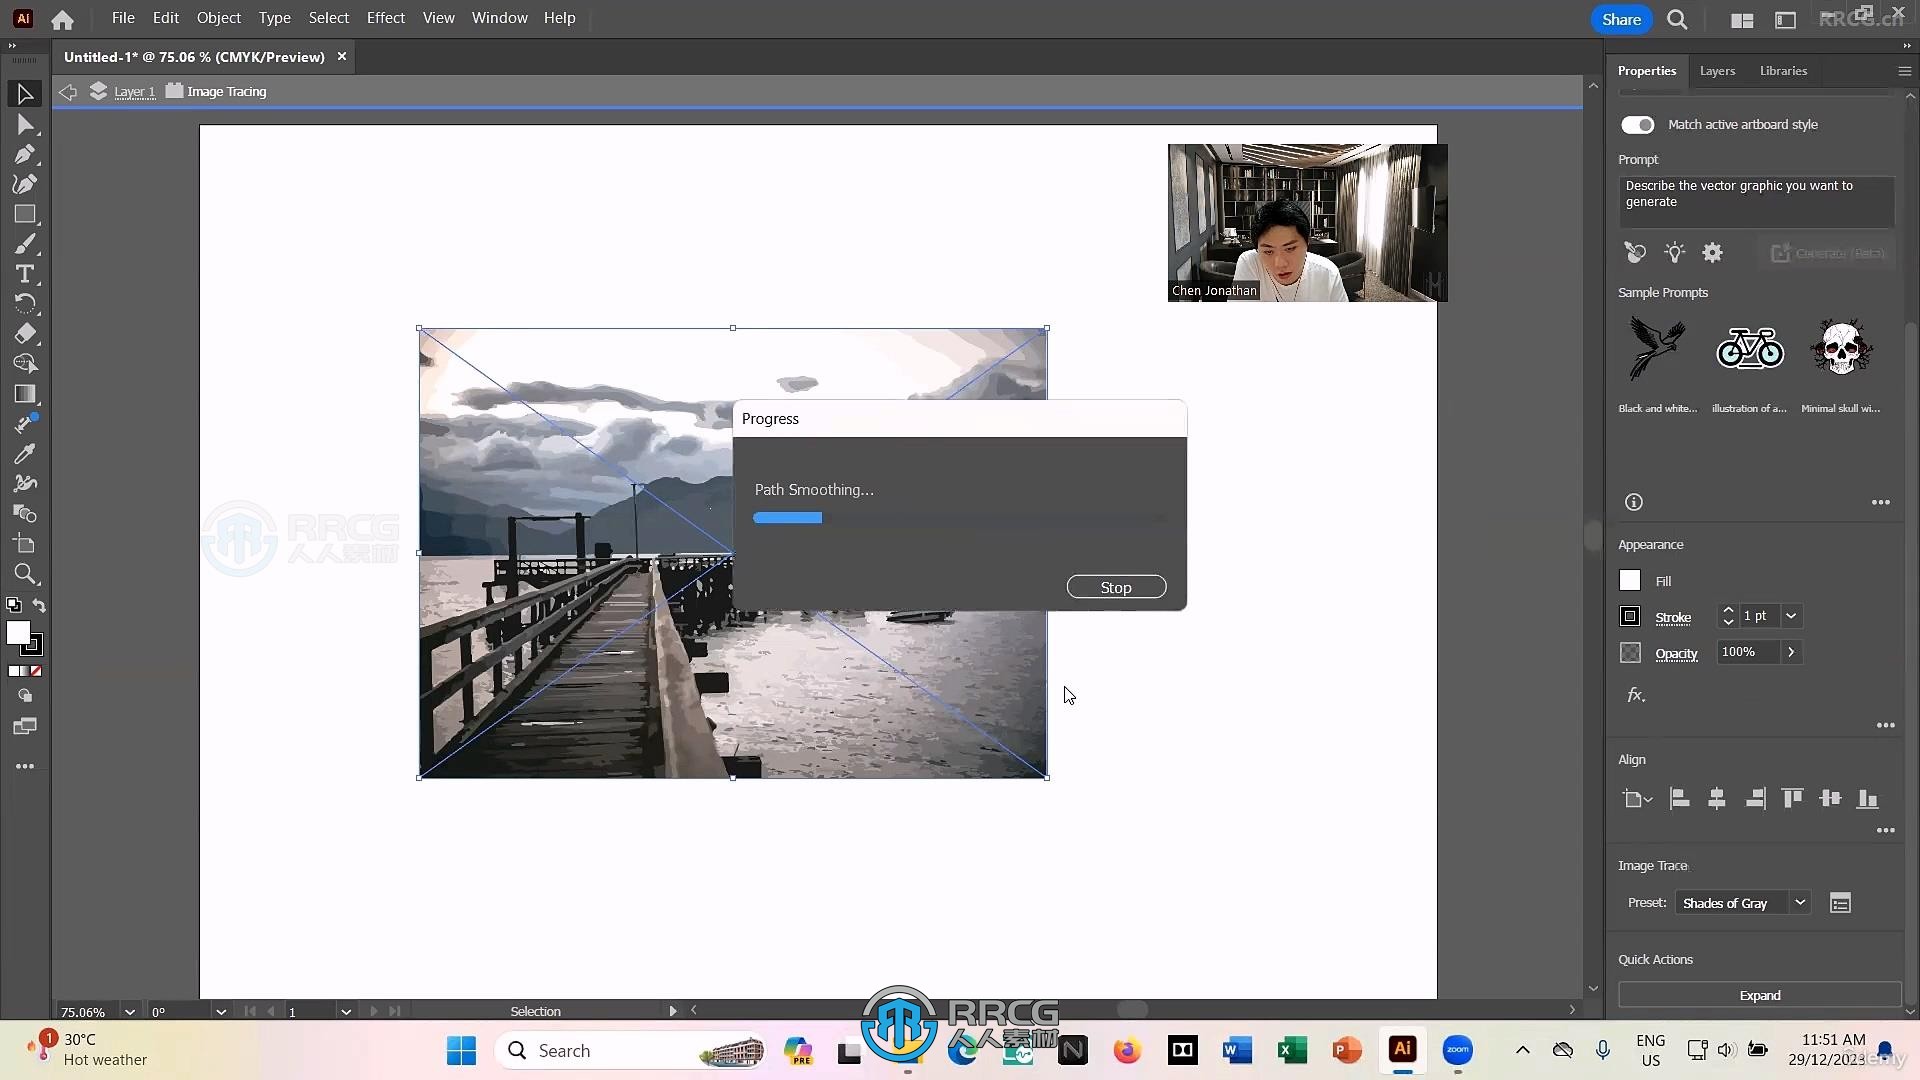Screen dimensions: 1920x1080
Task: Click the taskbar Search box
Action: [x=630, y=1050]
